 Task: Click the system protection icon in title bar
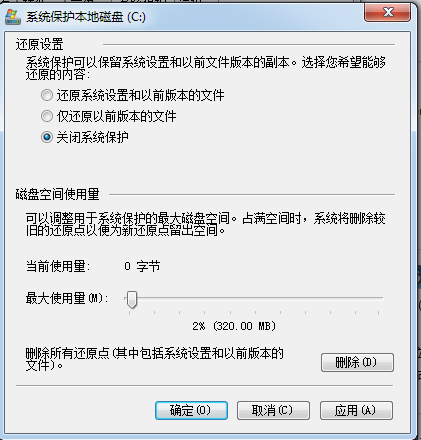point(13,17)
